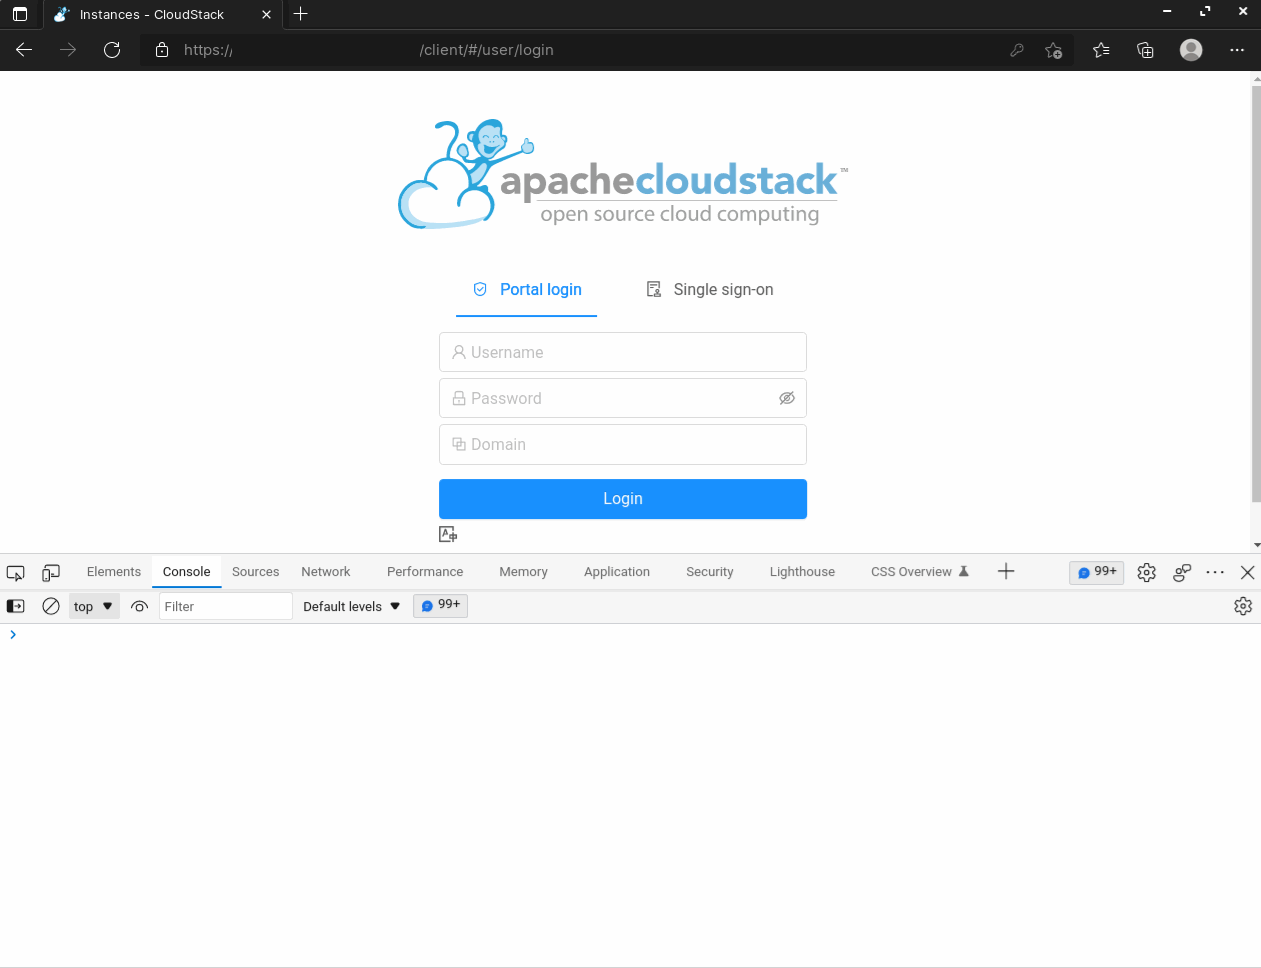This screenshot has width=1261, height=968.
Task: Click the translate icon below Login button
Action: (x=448, y=534)
